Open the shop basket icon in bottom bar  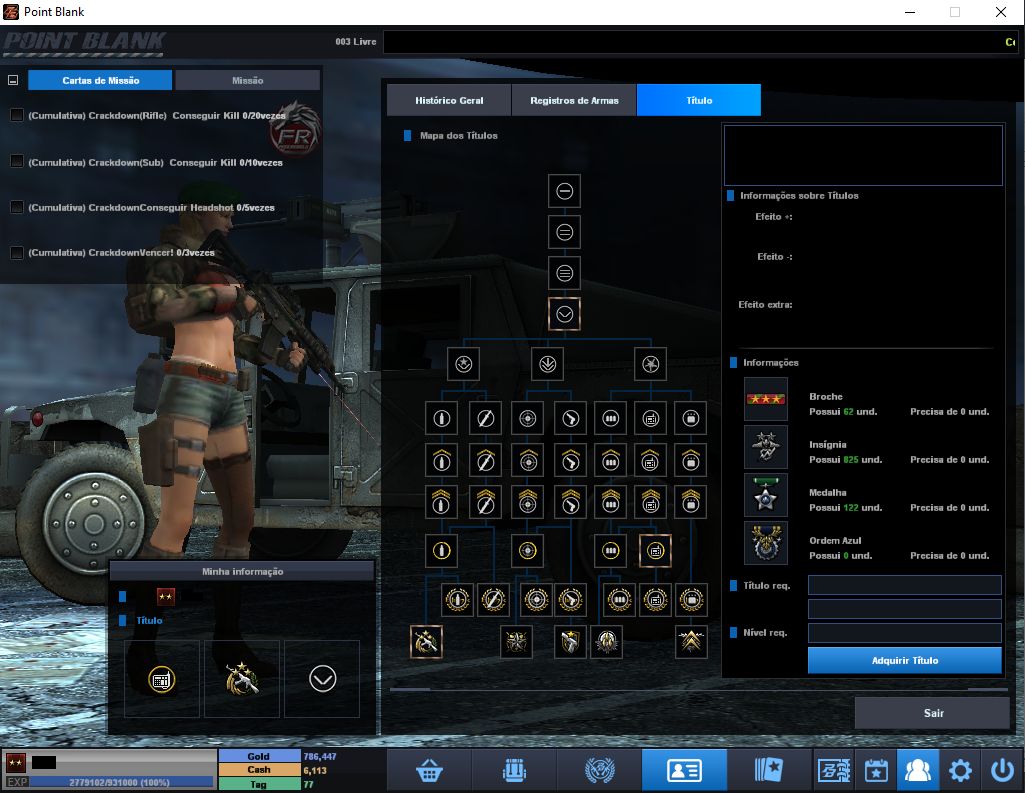[429, 770]
